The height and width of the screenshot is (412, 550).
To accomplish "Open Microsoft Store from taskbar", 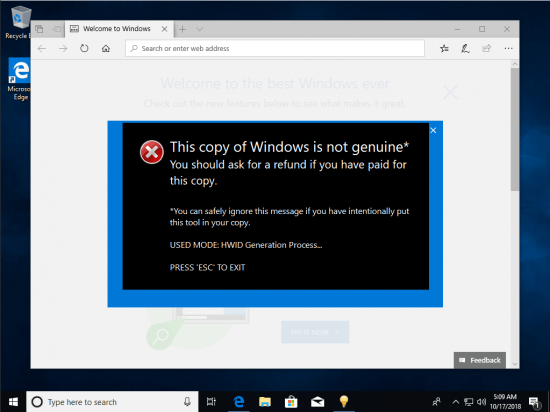I will 291,402.
